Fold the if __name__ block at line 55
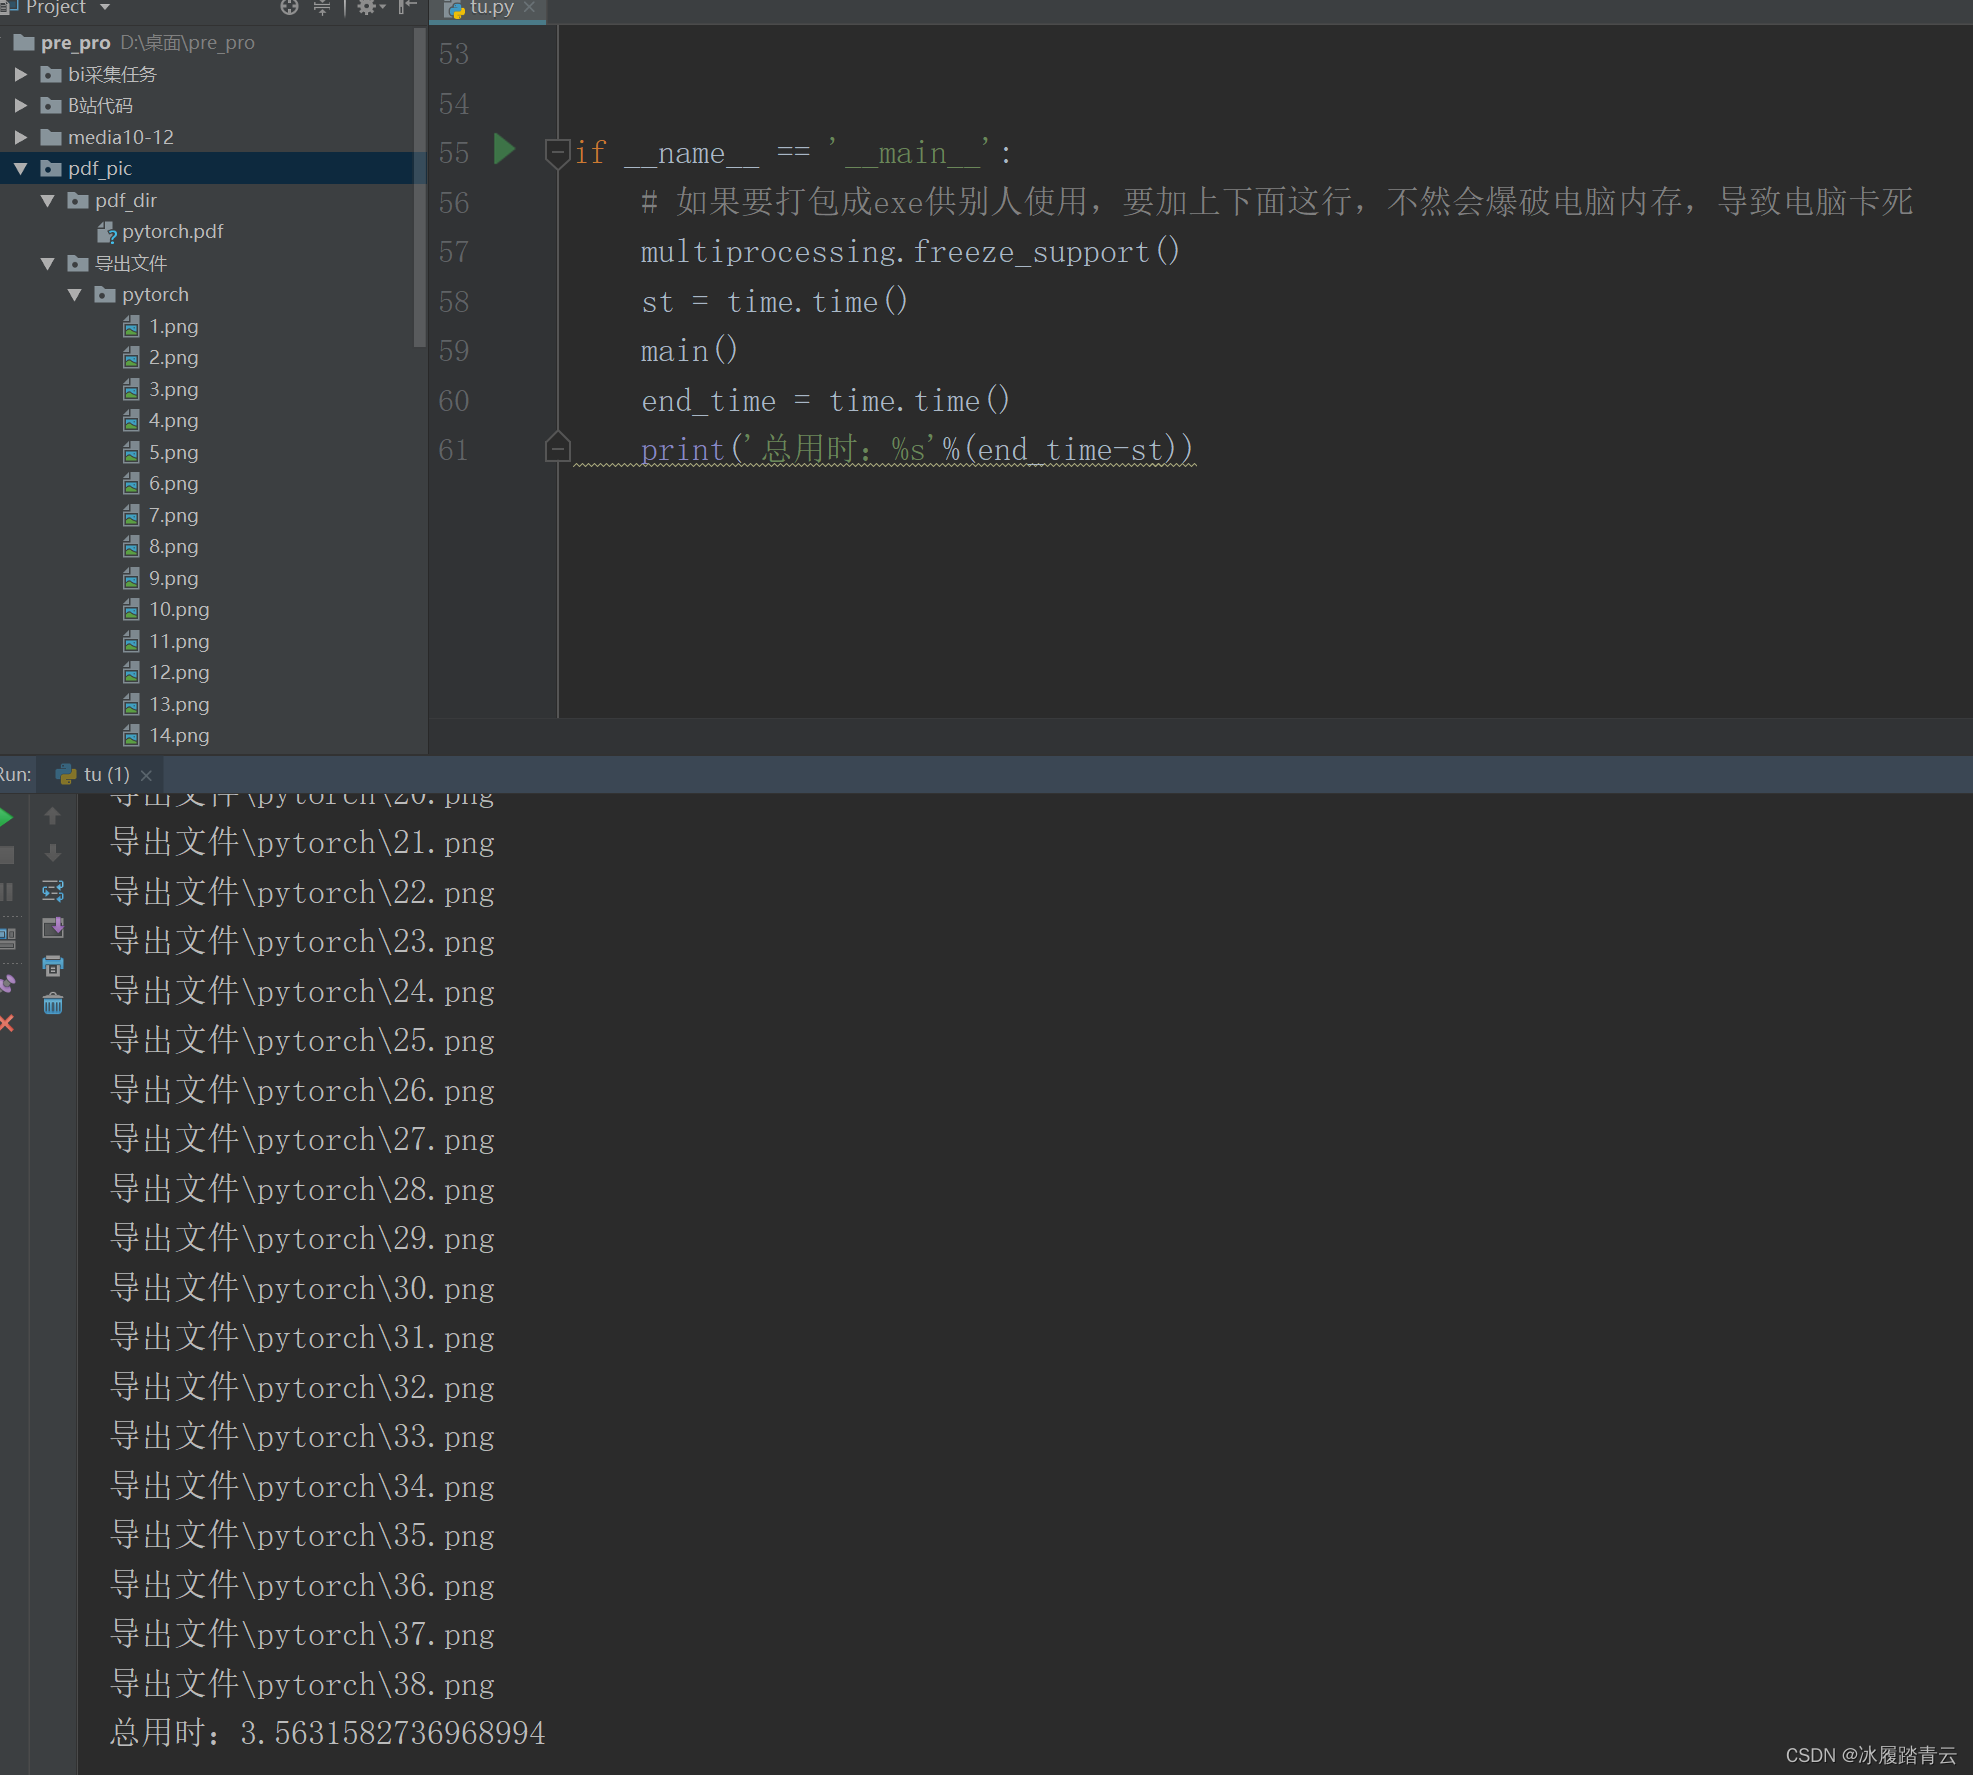This screenshot has width=1973, height=1775. tap(558, 153)
